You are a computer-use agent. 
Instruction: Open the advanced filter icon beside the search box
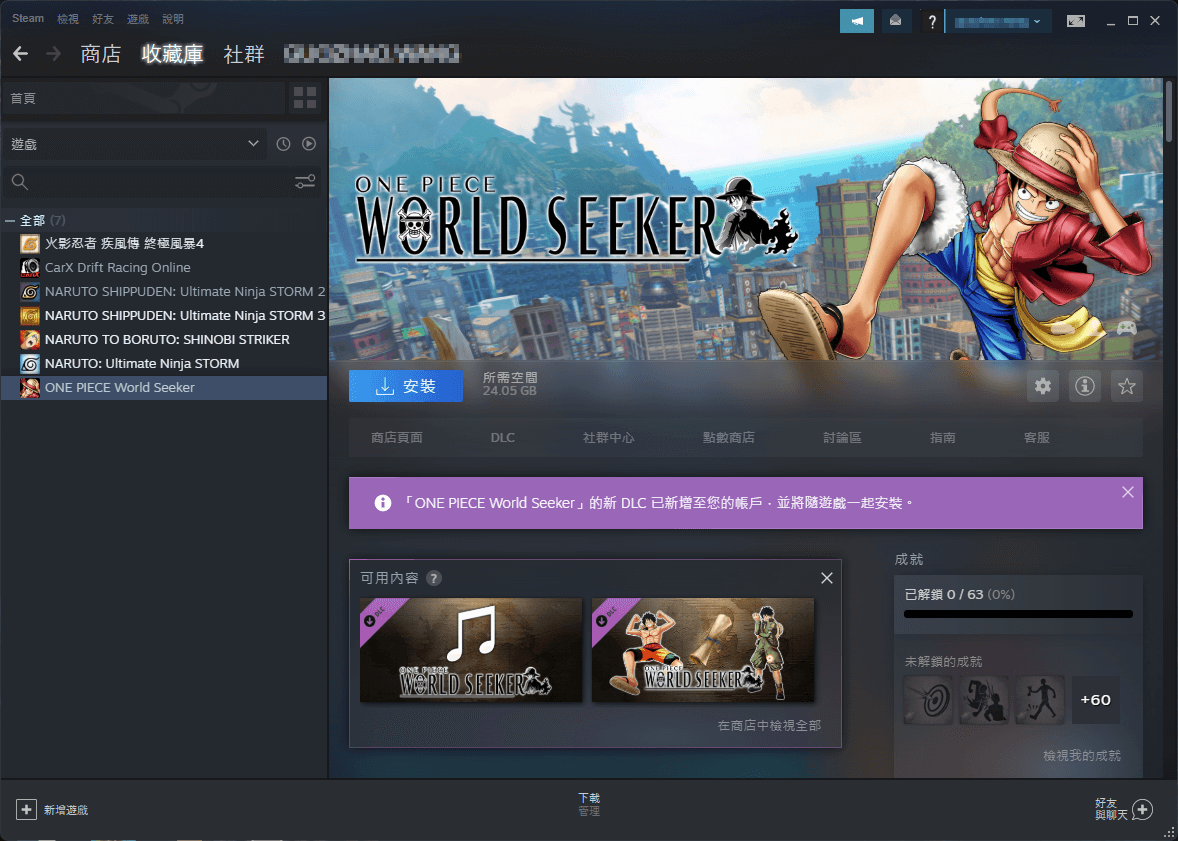tap(306, 182)
